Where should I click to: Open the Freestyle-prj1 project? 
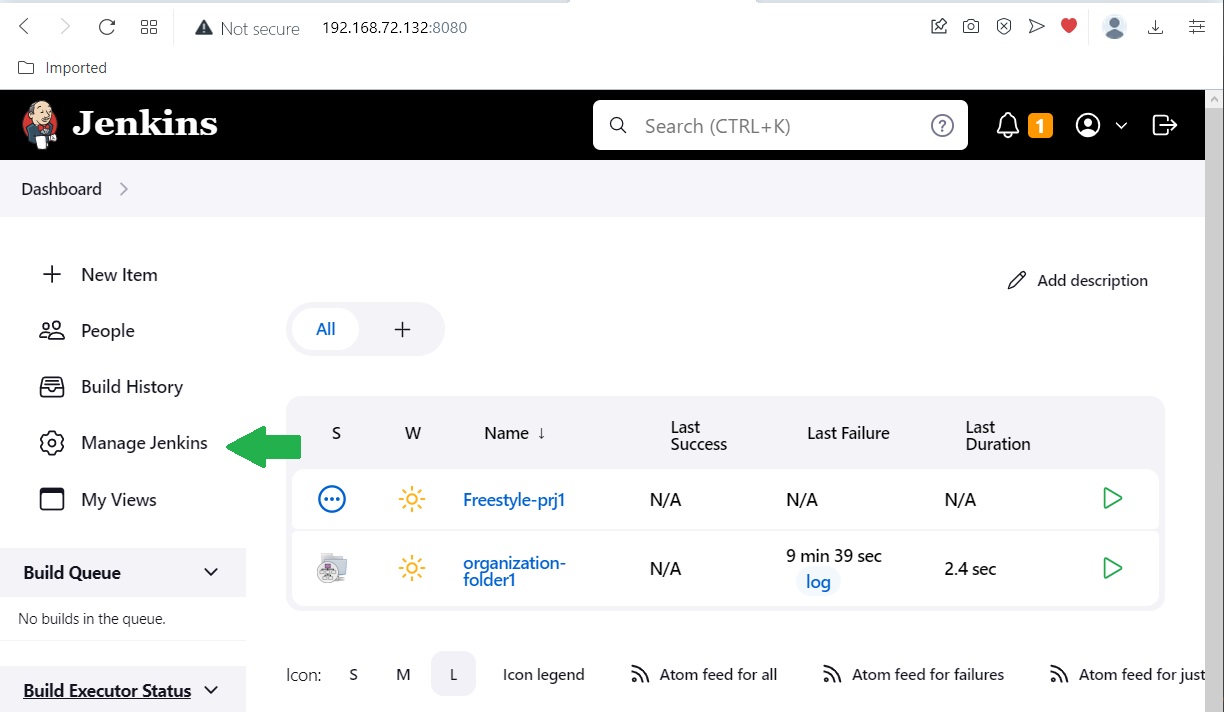(x=514, y=500)
